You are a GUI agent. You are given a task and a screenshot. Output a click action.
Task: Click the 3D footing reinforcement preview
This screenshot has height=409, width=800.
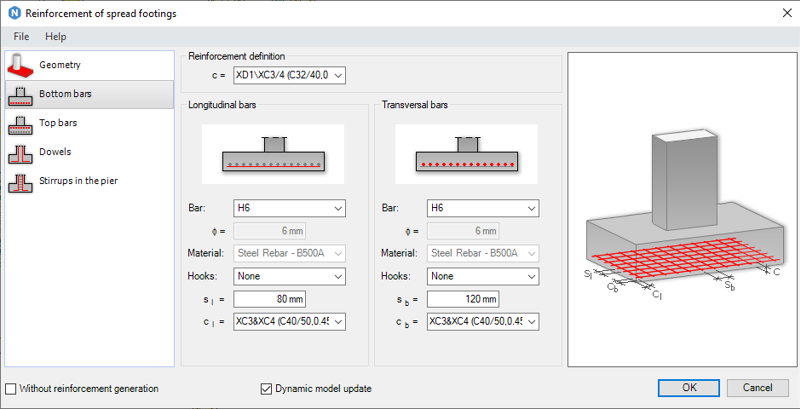[x=682, y=209]
